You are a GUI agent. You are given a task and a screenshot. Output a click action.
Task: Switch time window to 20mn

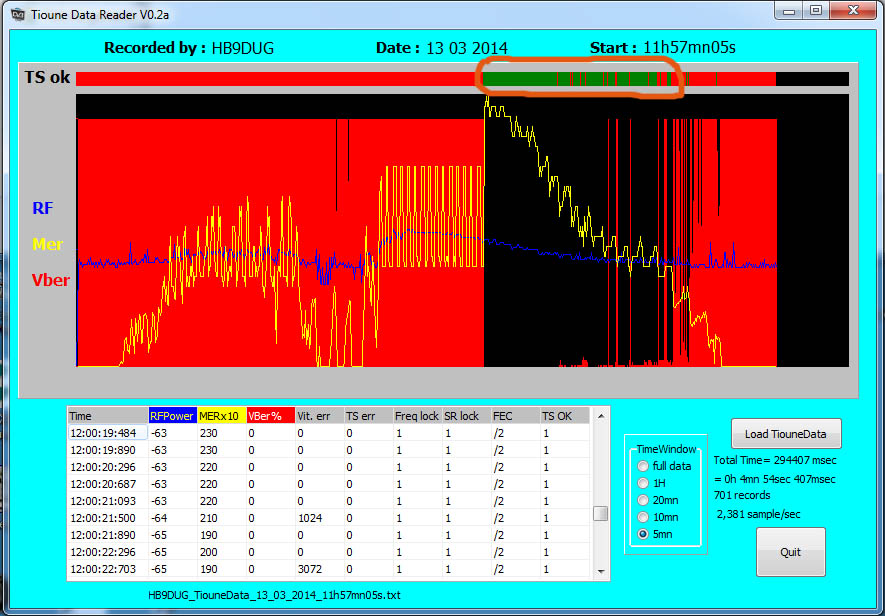click(x=643, y=500)
